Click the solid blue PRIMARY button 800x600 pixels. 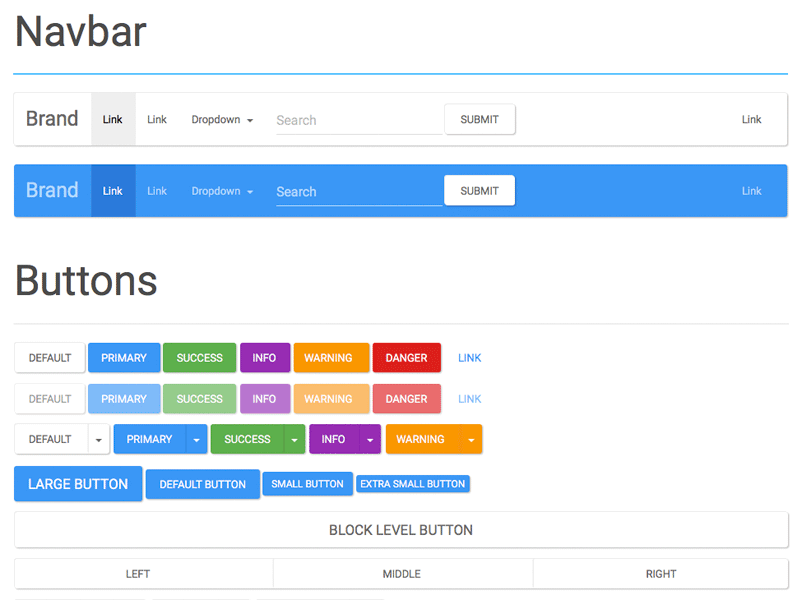124,358
